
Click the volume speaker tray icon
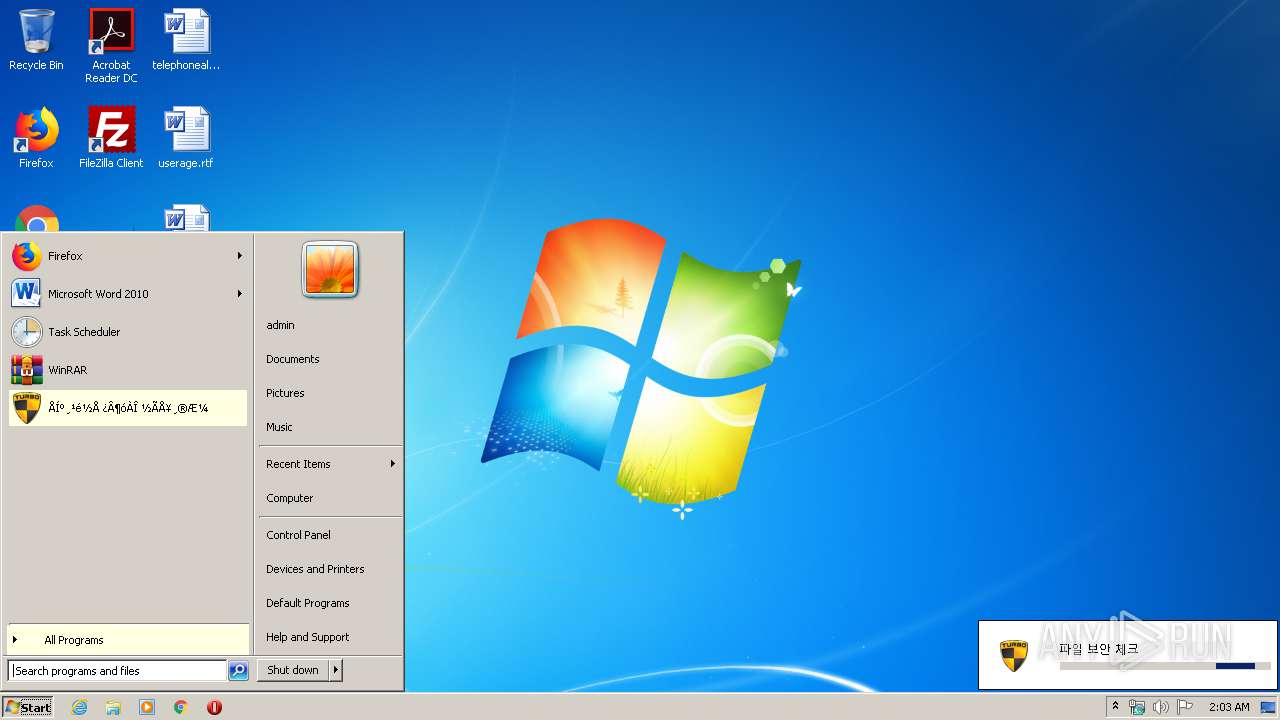click(1161, 707)
